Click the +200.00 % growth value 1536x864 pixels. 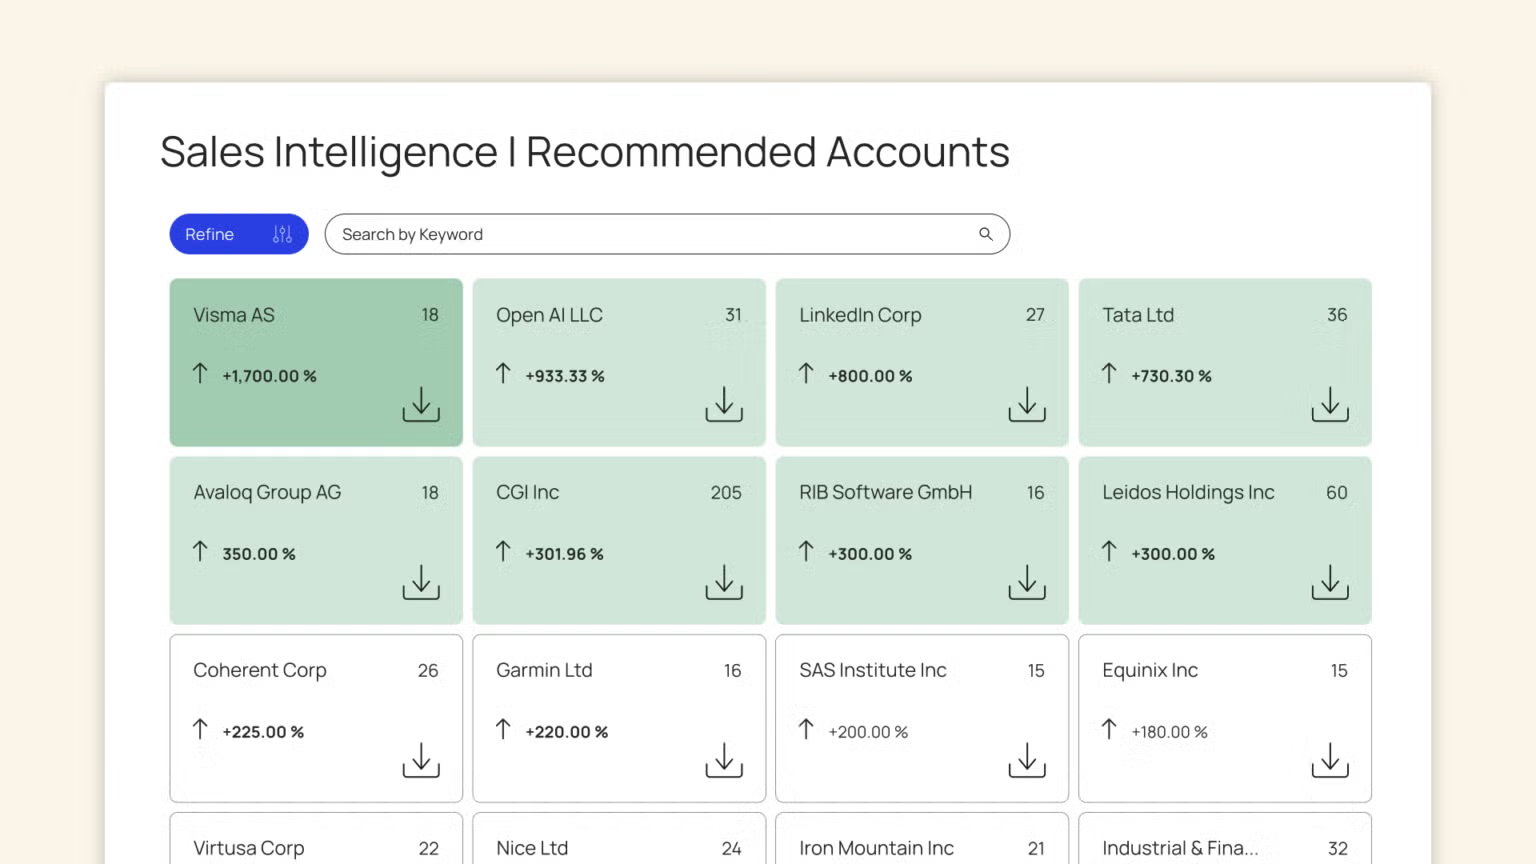868,732
